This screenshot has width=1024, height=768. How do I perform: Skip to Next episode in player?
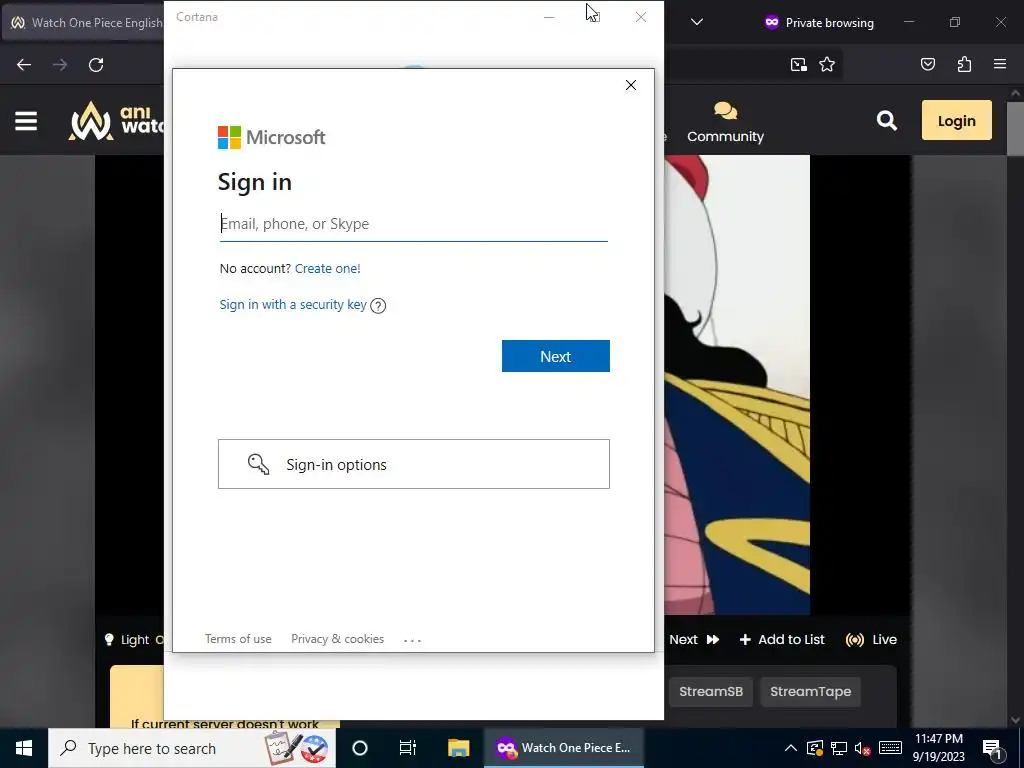pos(694,639)
